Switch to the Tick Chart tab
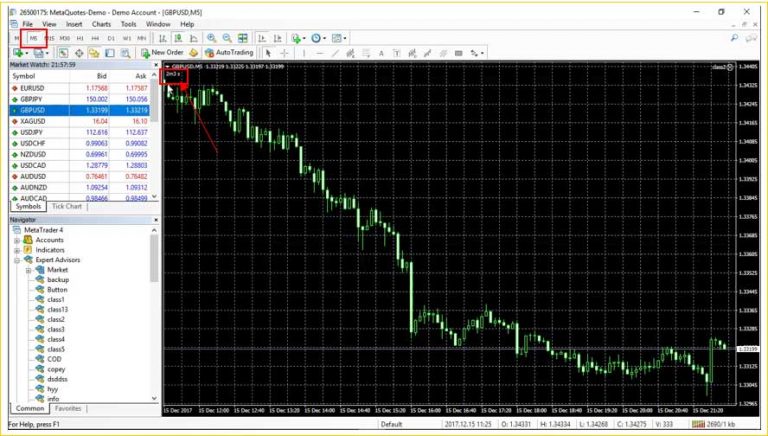The image size is (768, 436). (67, 206)
